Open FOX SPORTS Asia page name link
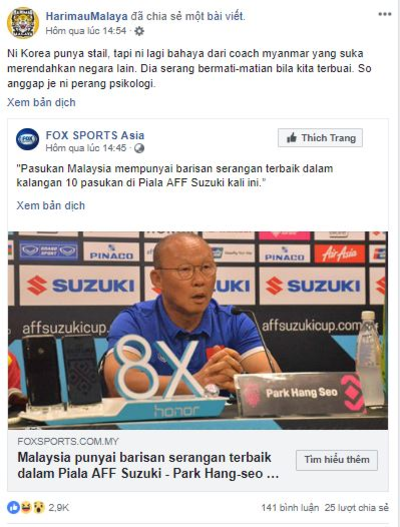 click(95, 135)
